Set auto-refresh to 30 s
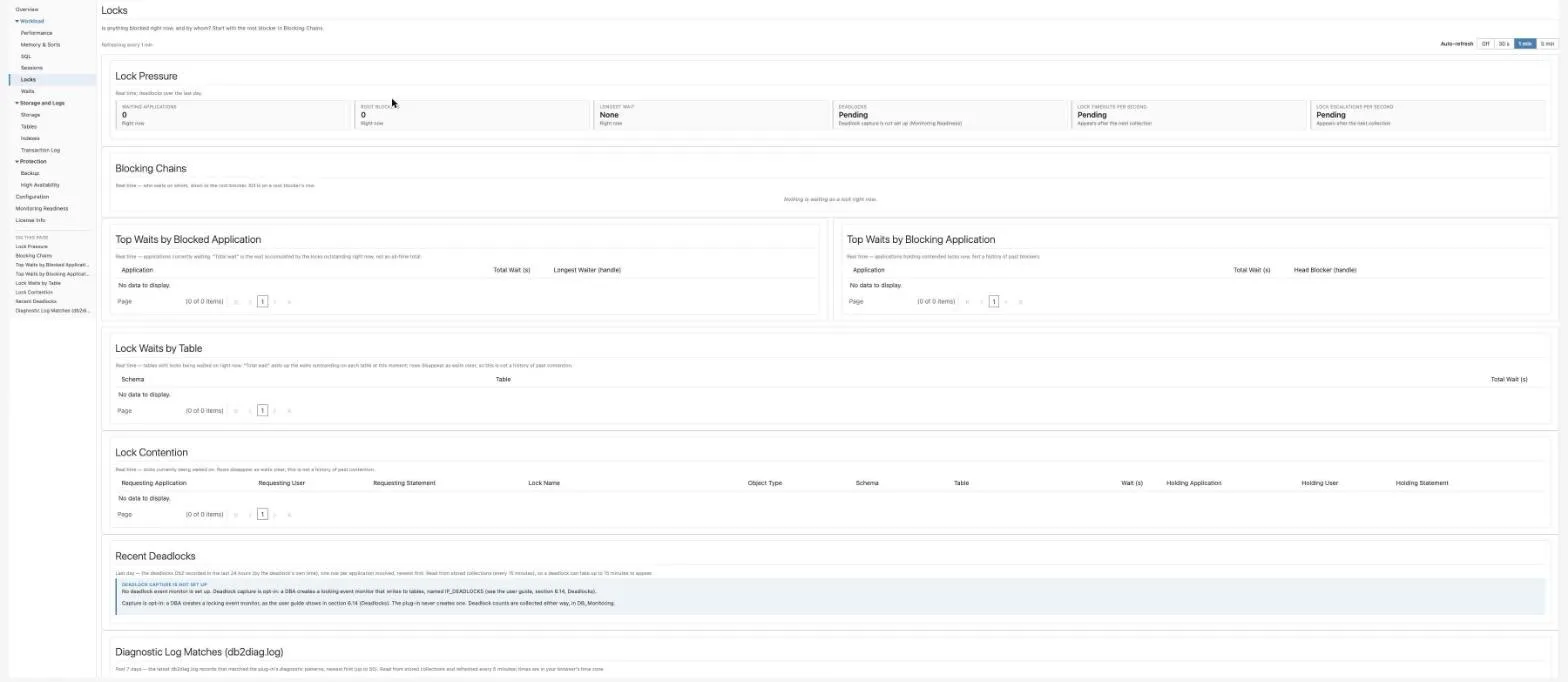 [1504, 44]
